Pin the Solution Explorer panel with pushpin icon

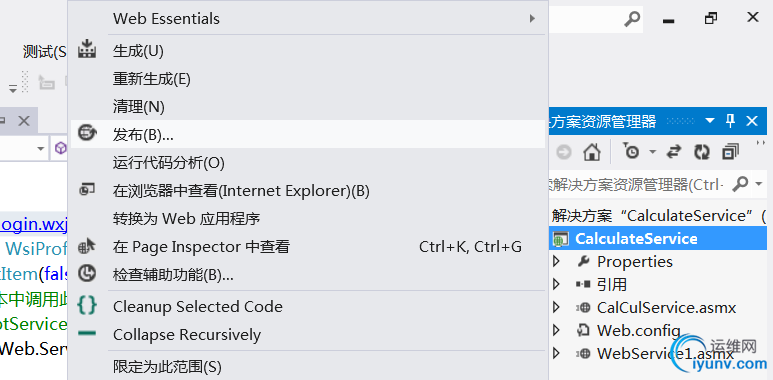731,121
